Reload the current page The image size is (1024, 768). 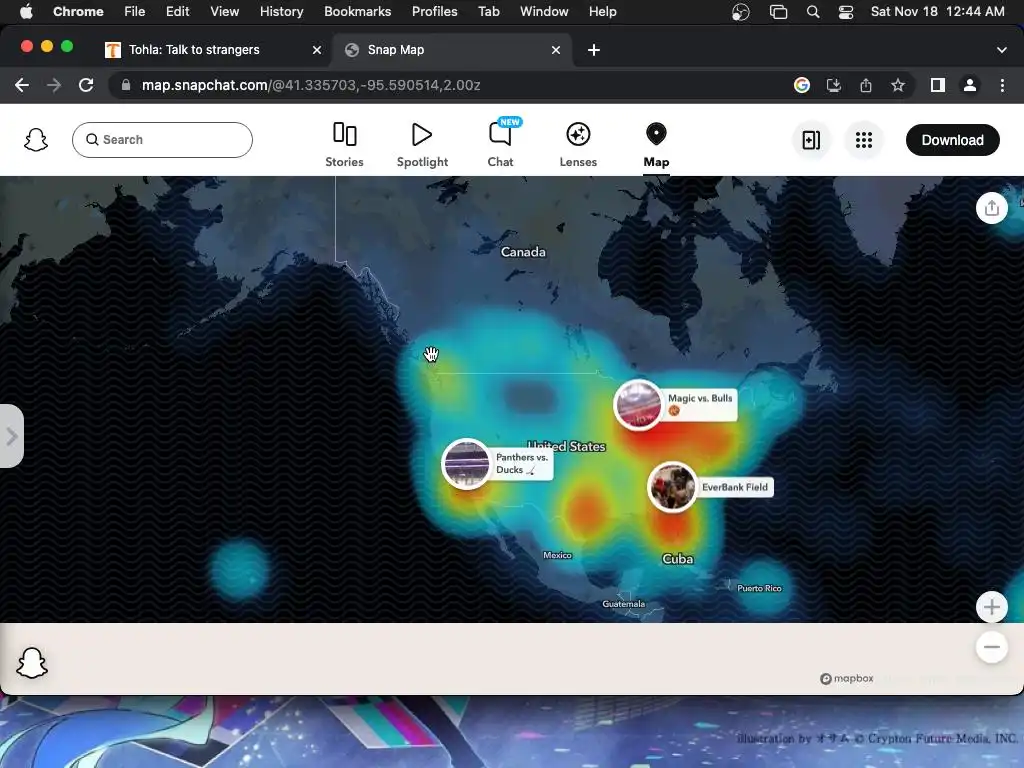click(x=86, y=85)
